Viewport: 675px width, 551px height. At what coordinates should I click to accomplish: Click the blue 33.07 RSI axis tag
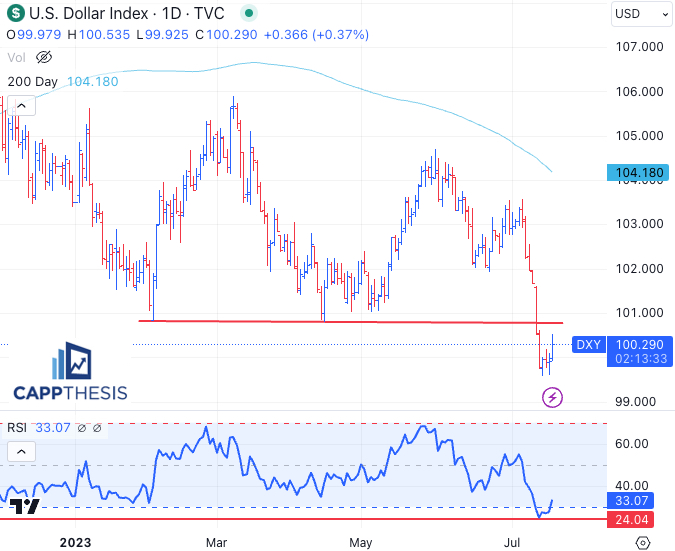pos(638,500)
